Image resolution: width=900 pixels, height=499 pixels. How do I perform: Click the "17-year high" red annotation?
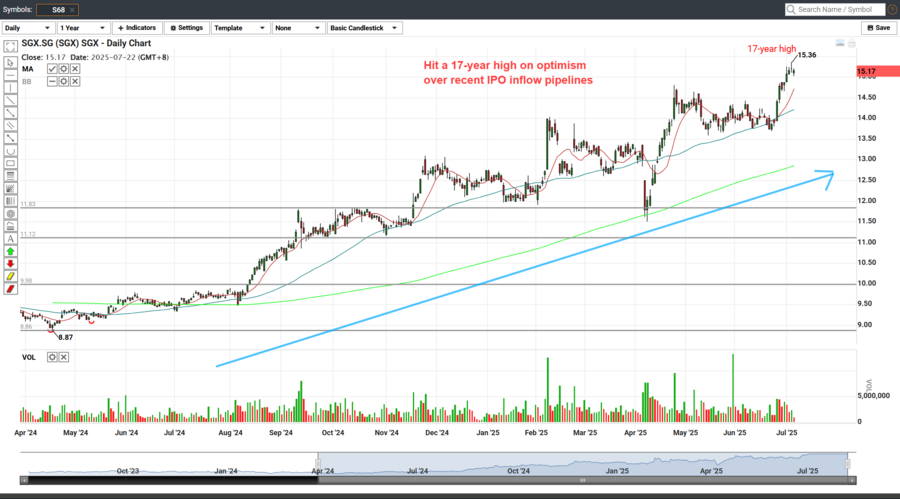(771, 49)
